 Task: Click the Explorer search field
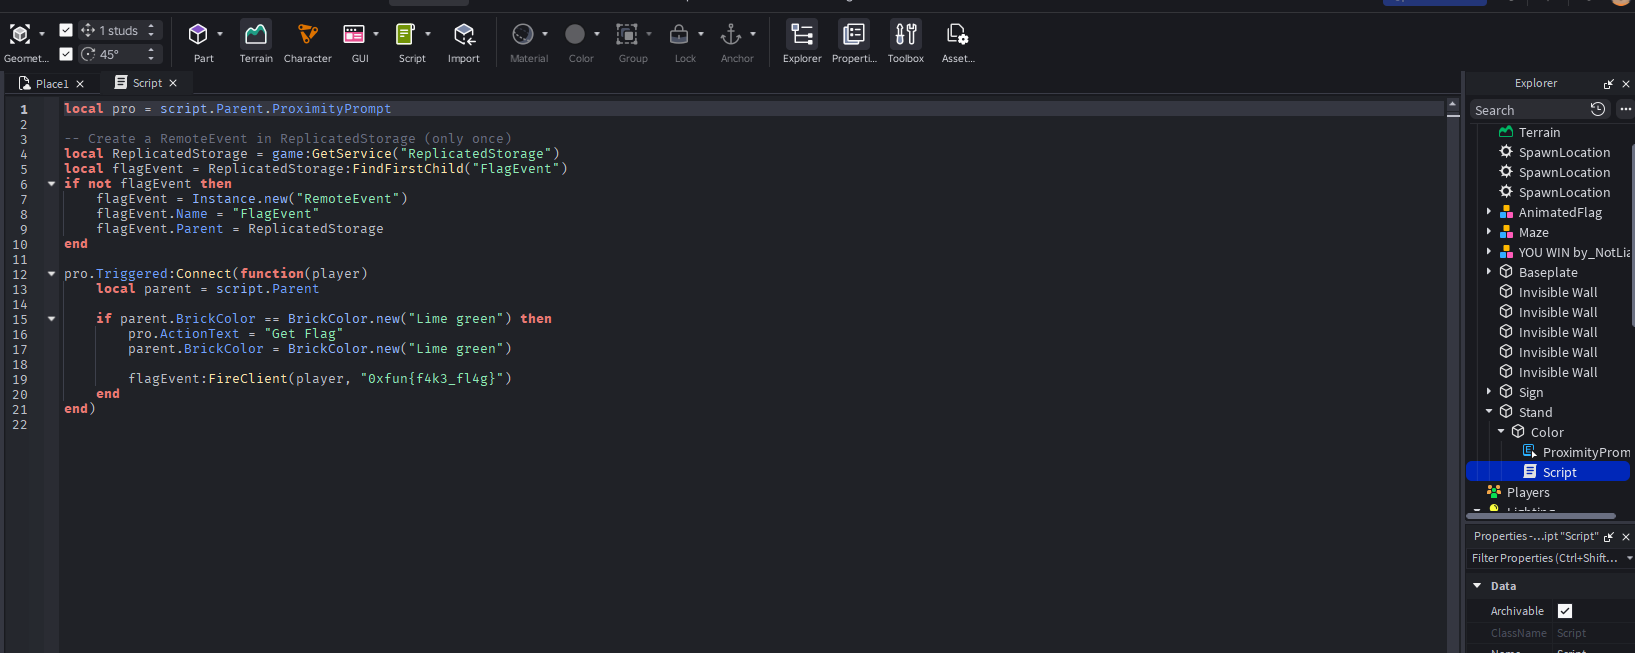tap(1528, 110)
